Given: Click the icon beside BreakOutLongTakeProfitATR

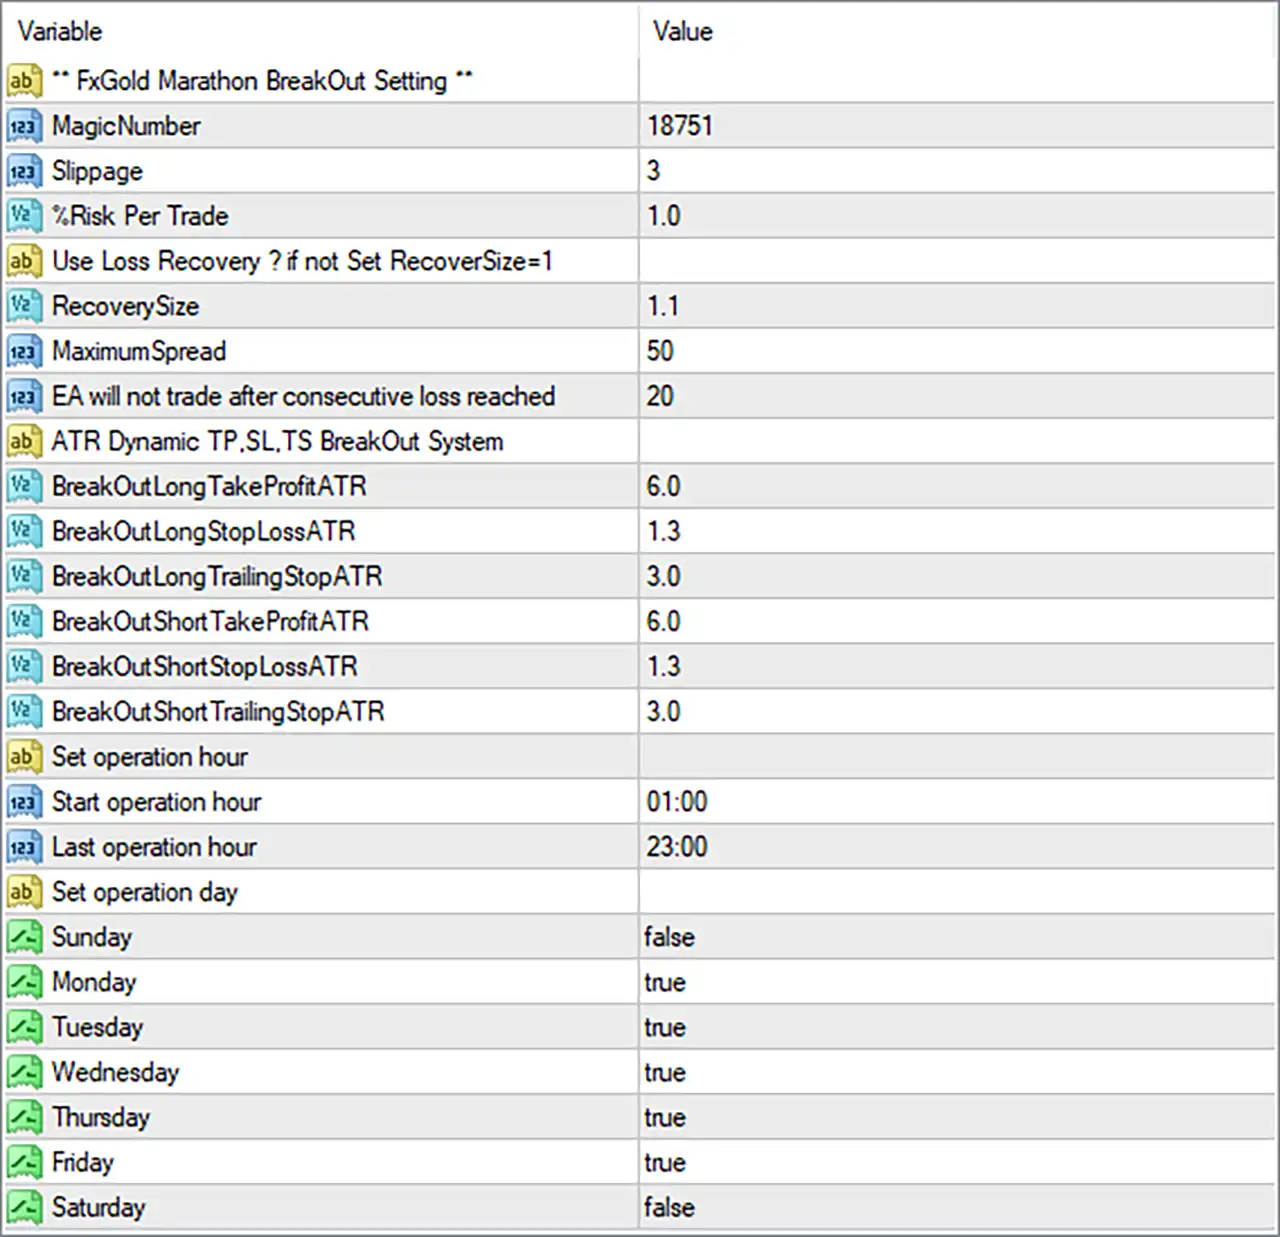Looking at the screenshot, I should (24, 486).
